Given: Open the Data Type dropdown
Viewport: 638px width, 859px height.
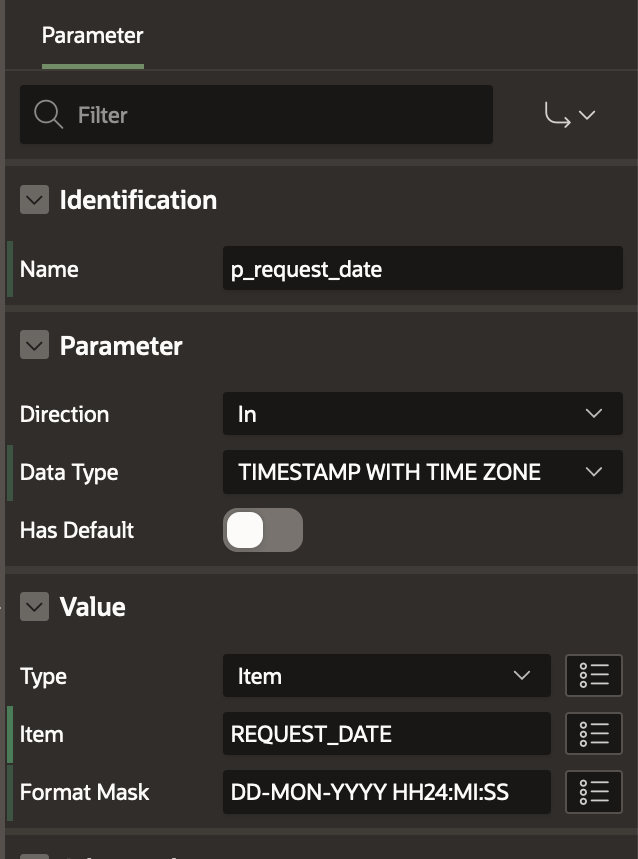Looking at the screenshot, I should point(422,472).
